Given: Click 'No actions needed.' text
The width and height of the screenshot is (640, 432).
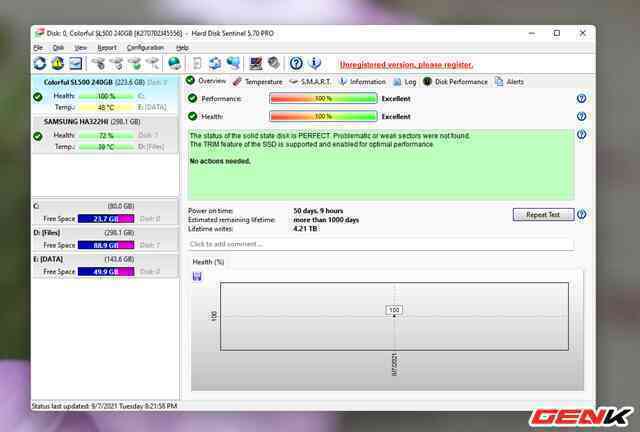Looking at the screenshot, I should pos(220,161).
